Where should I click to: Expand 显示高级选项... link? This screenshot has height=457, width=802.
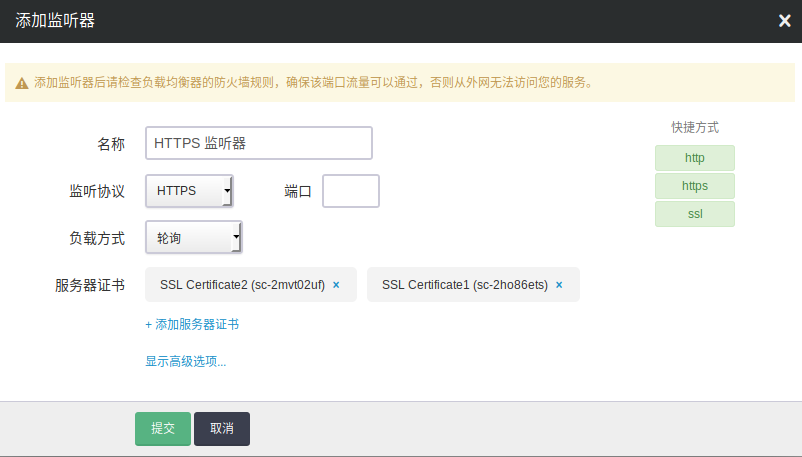click(186, 361)
